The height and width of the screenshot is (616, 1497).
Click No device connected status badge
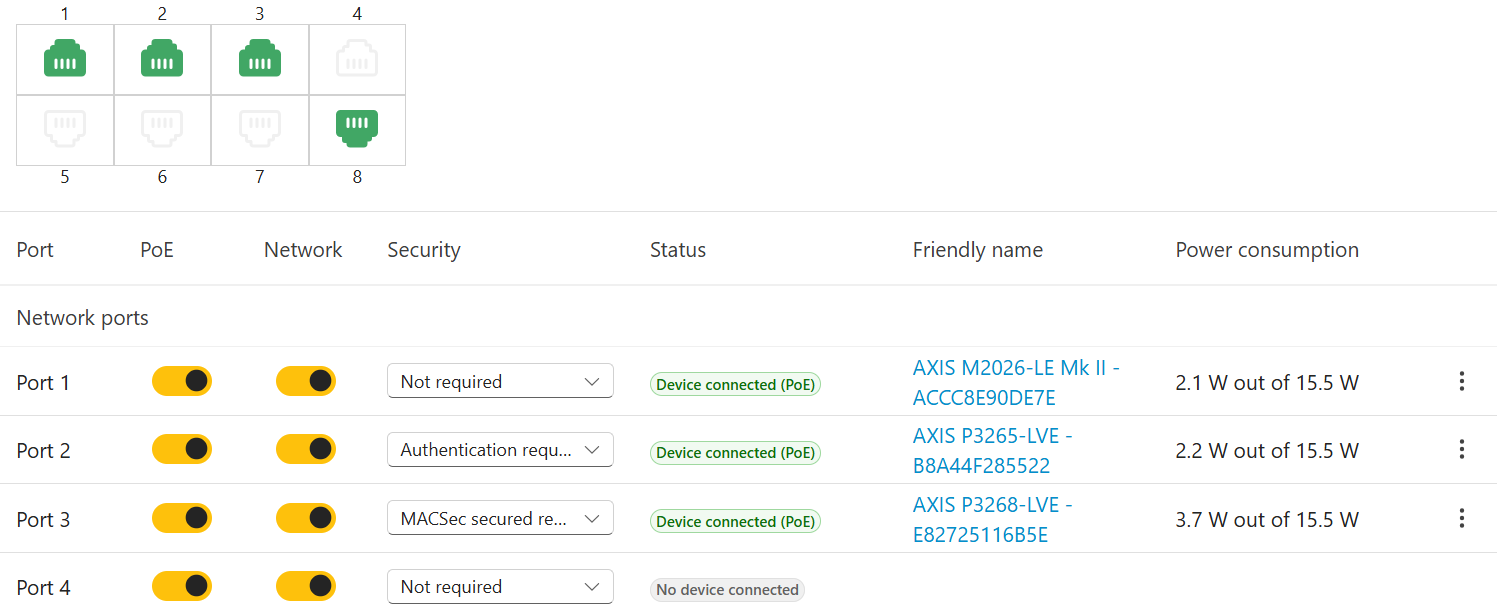coord(727,589)
